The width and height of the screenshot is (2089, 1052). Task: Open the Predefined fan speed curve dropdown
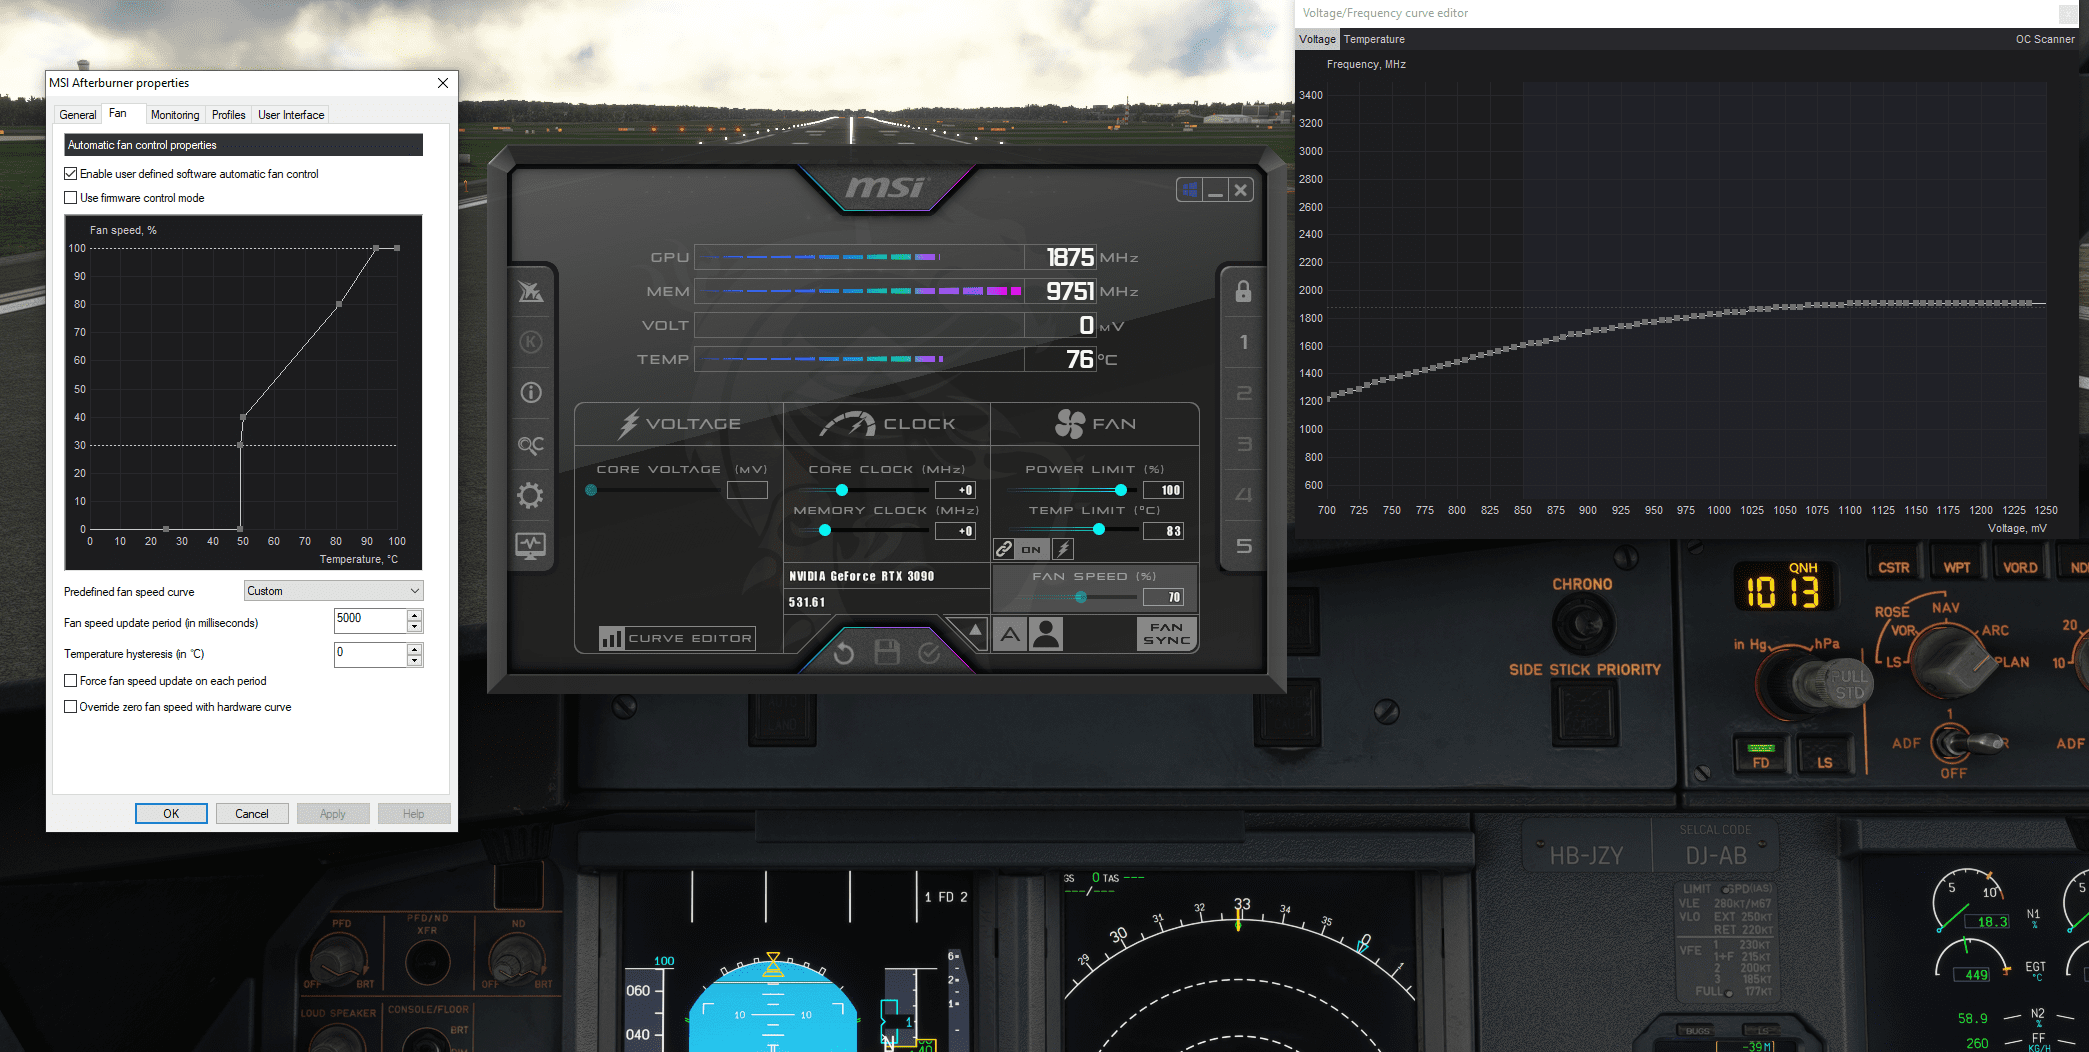tap(333, 591)
